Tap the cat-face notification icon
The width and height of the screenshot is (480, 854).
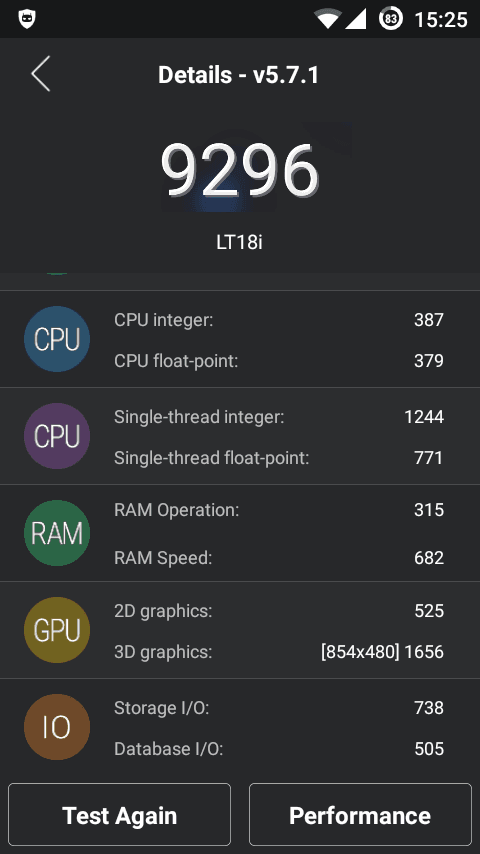[x=26, y=19]
